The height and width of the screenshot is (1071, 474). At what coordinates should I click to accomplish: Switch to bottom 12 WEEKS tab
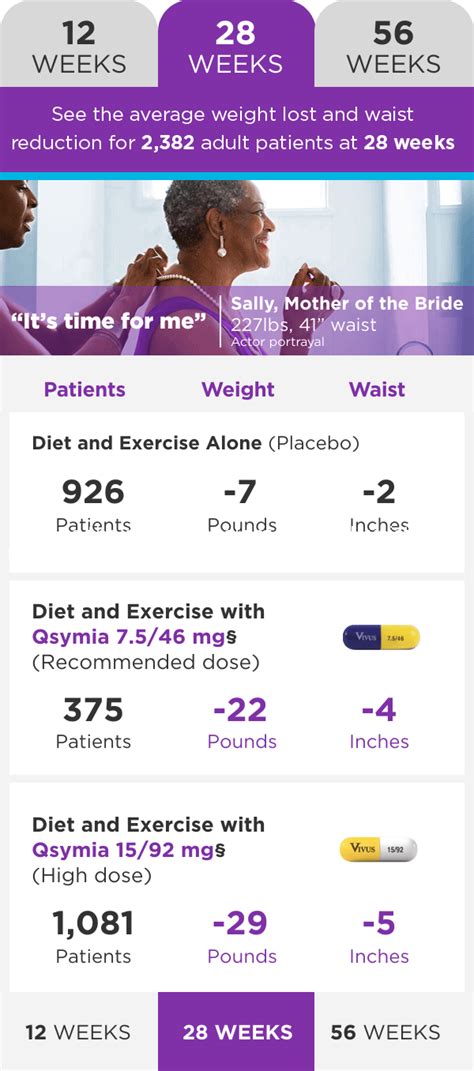(x=78, y=1031)
